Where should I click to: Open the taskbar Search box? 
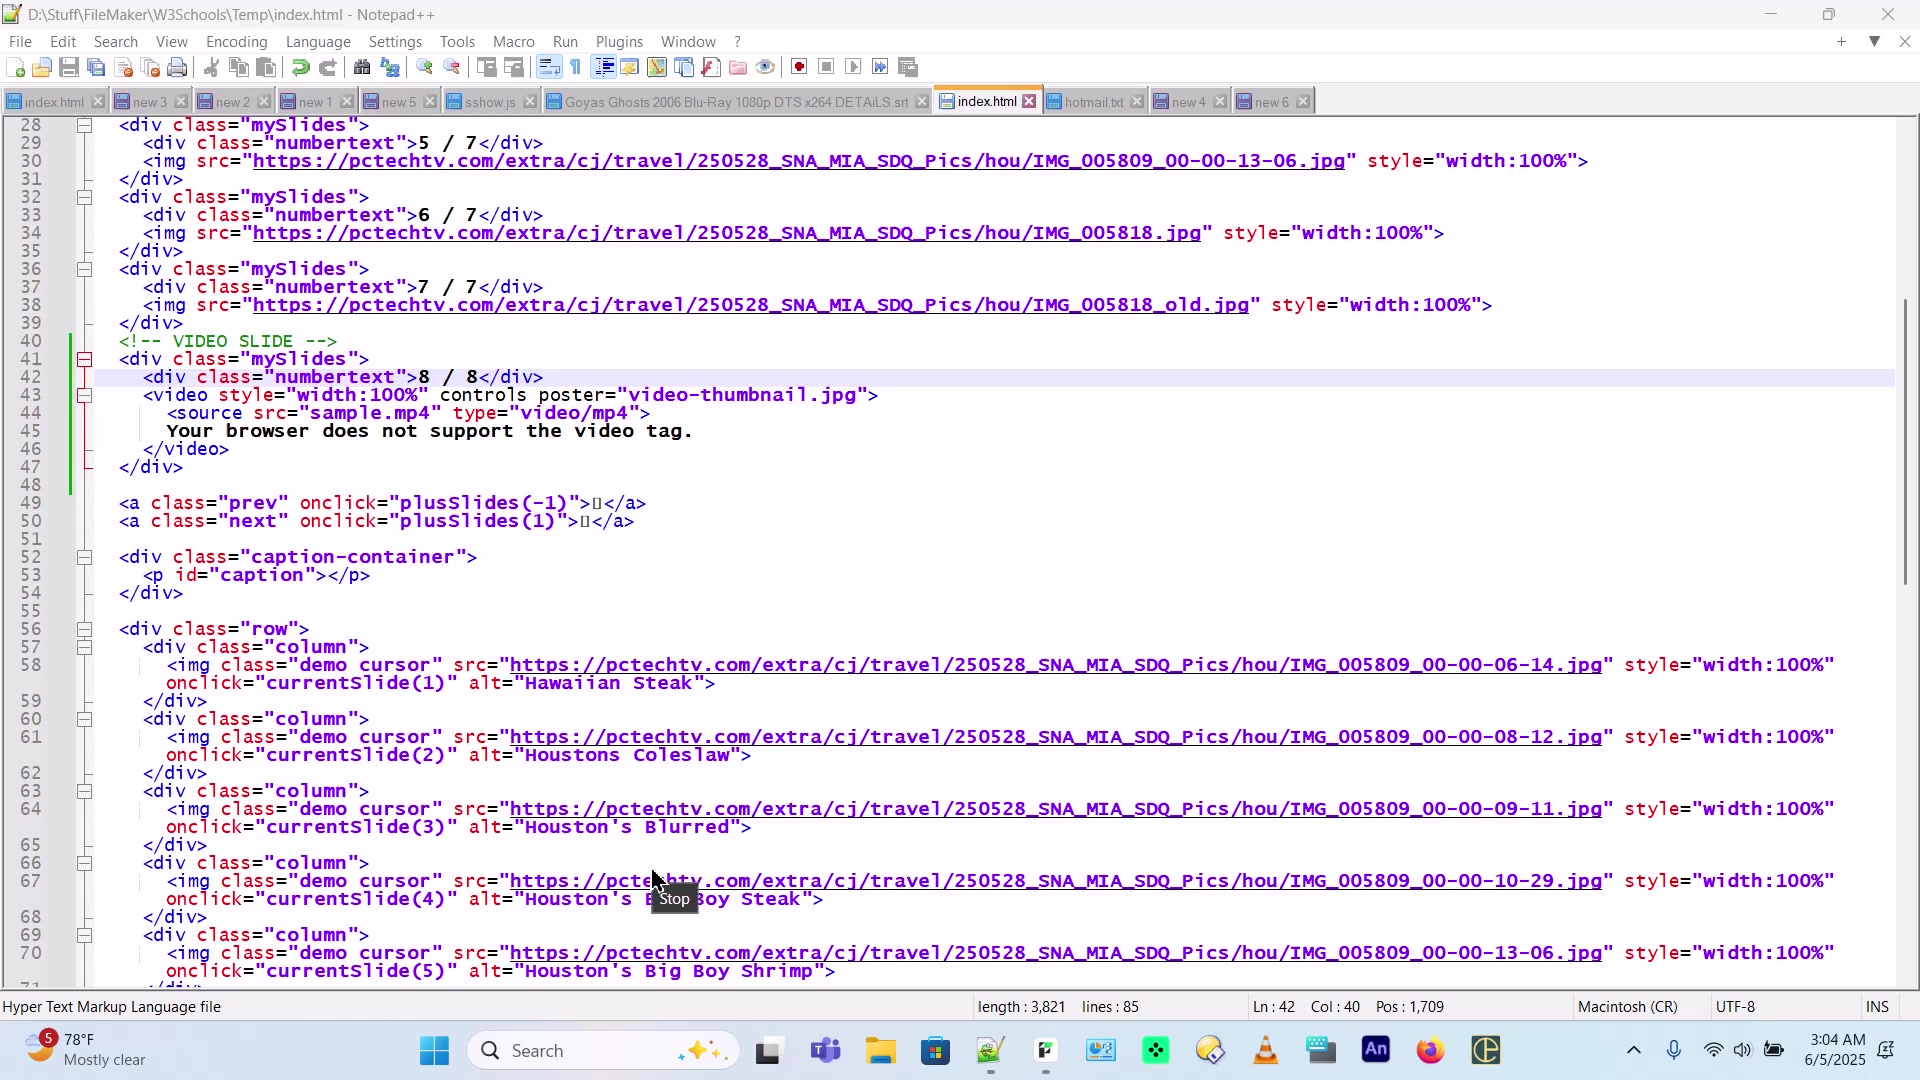click(603, 1051)
